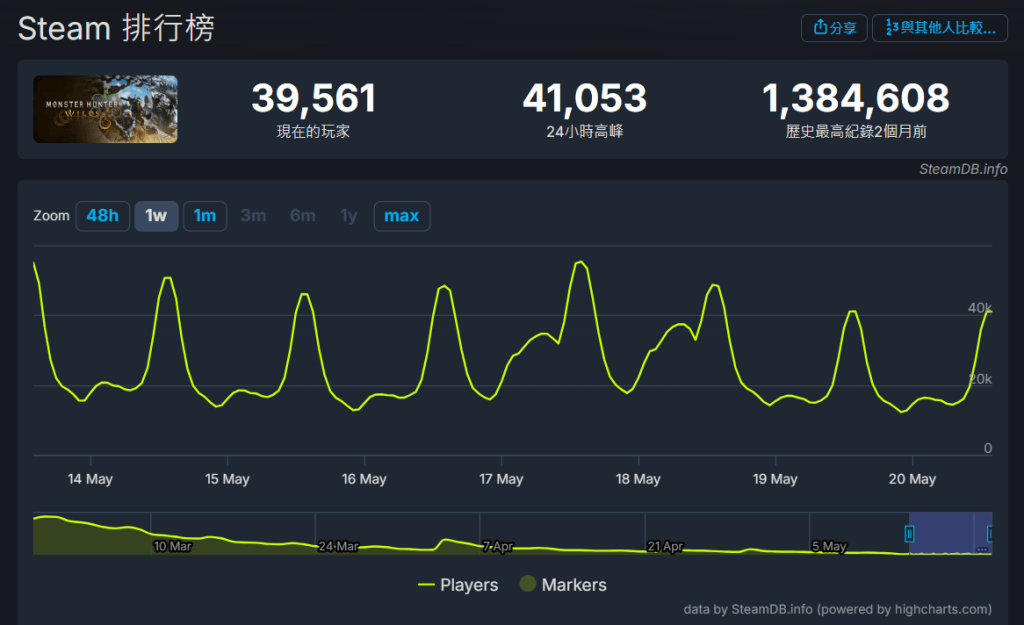Click the 7 Apr navigator label
The height and width of the screenshot is (625, 1024).
pyautogui.click(x=498, y=546)
